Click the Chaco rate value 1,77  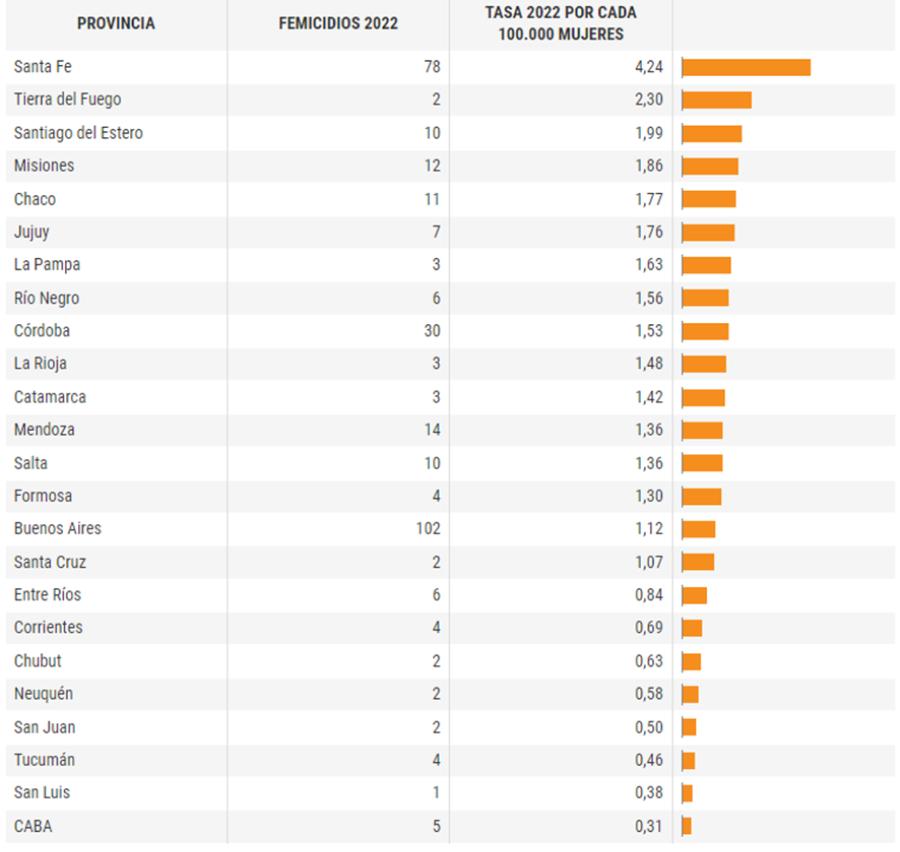649,199
